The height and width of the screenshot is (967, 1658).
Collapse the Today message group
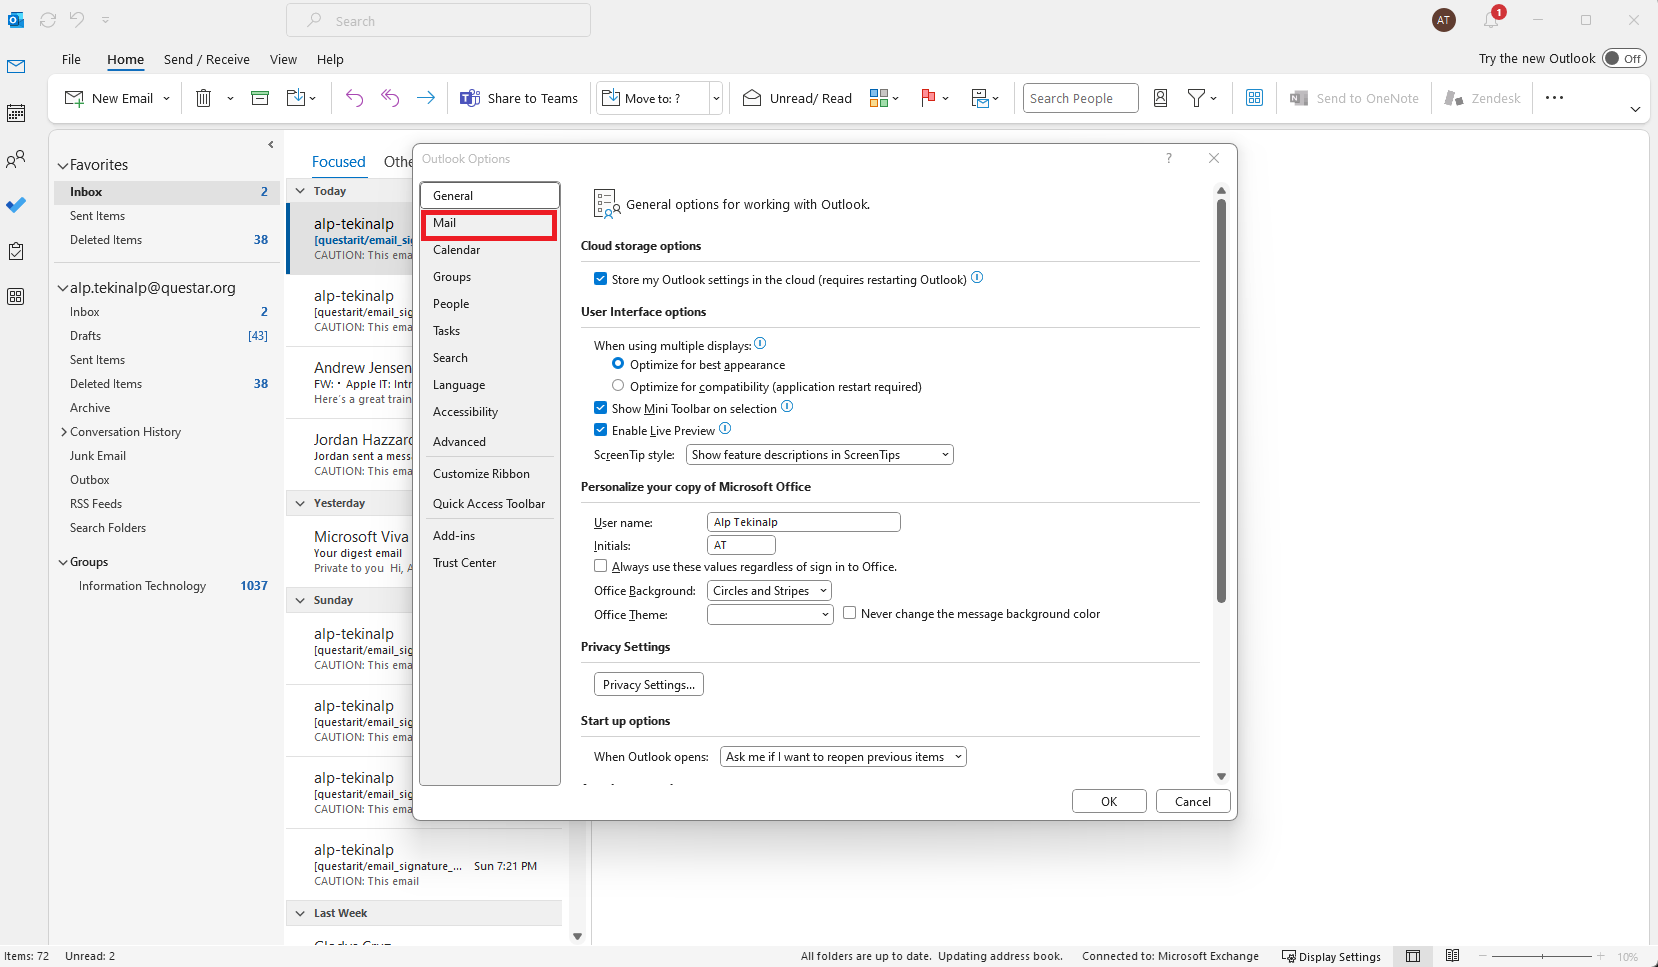tap(300, 191)
